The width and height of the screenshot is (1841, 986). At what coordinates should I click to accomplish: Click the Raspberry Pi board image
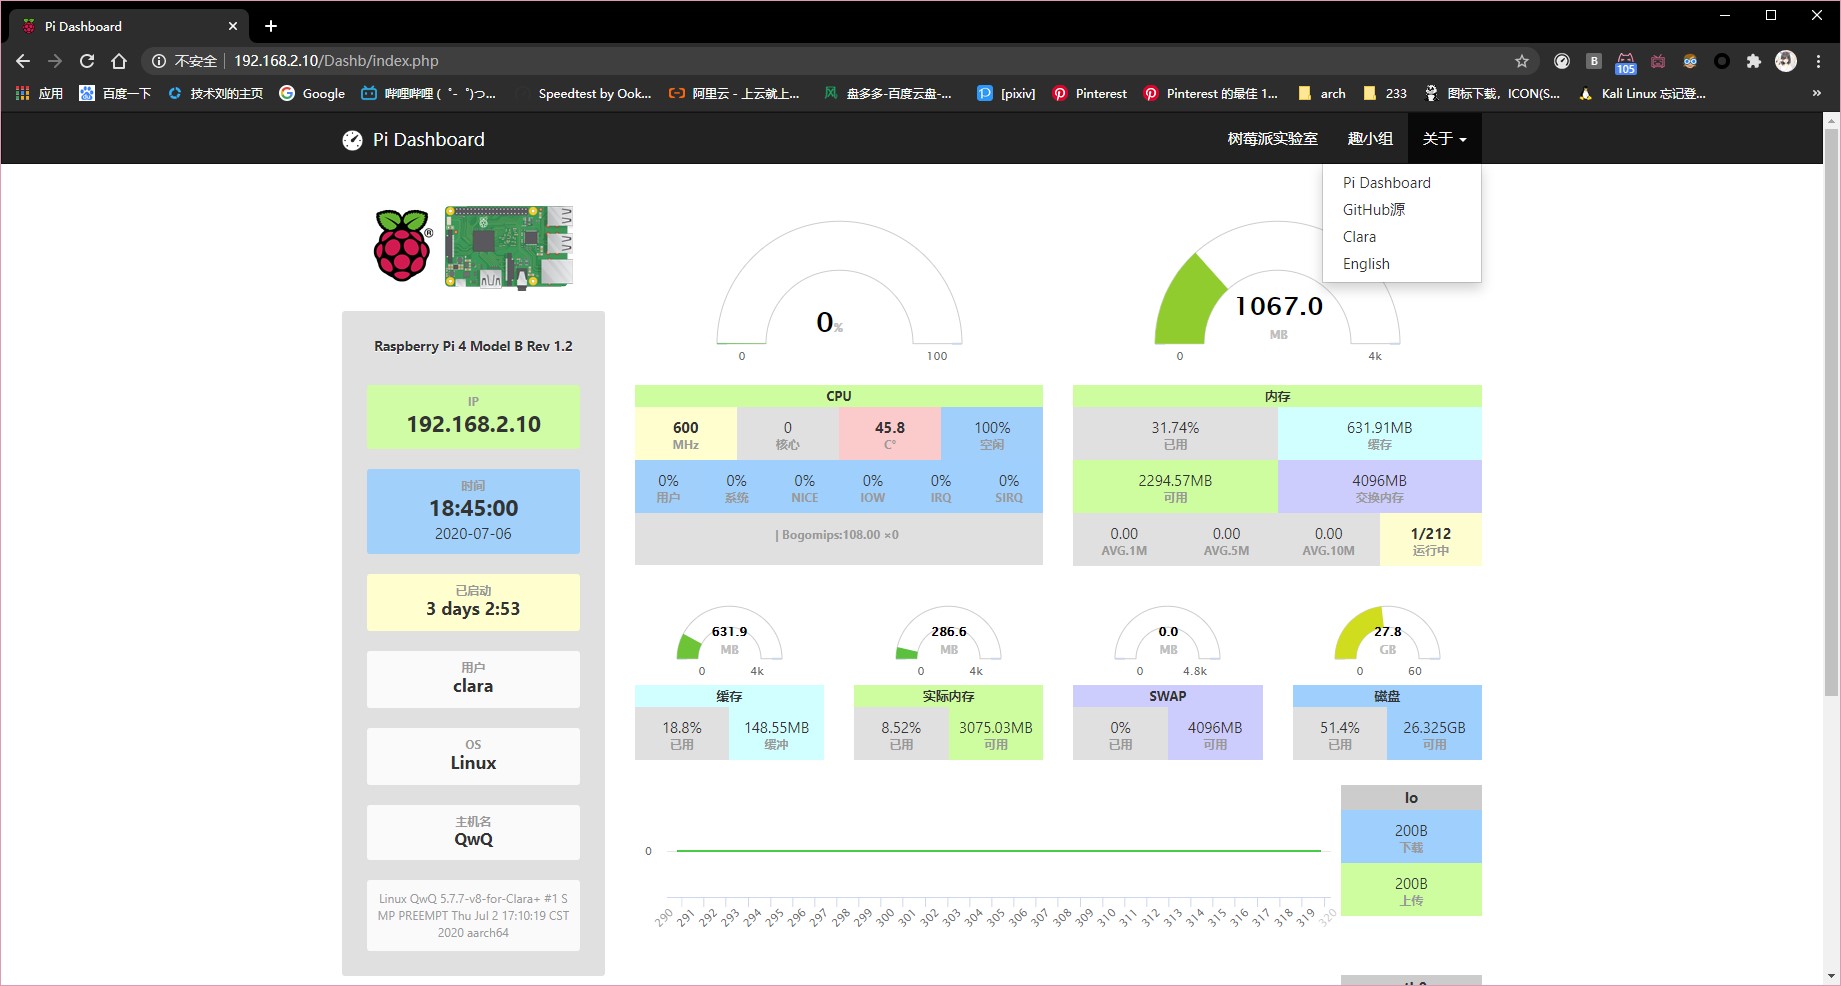click(509, 247)
